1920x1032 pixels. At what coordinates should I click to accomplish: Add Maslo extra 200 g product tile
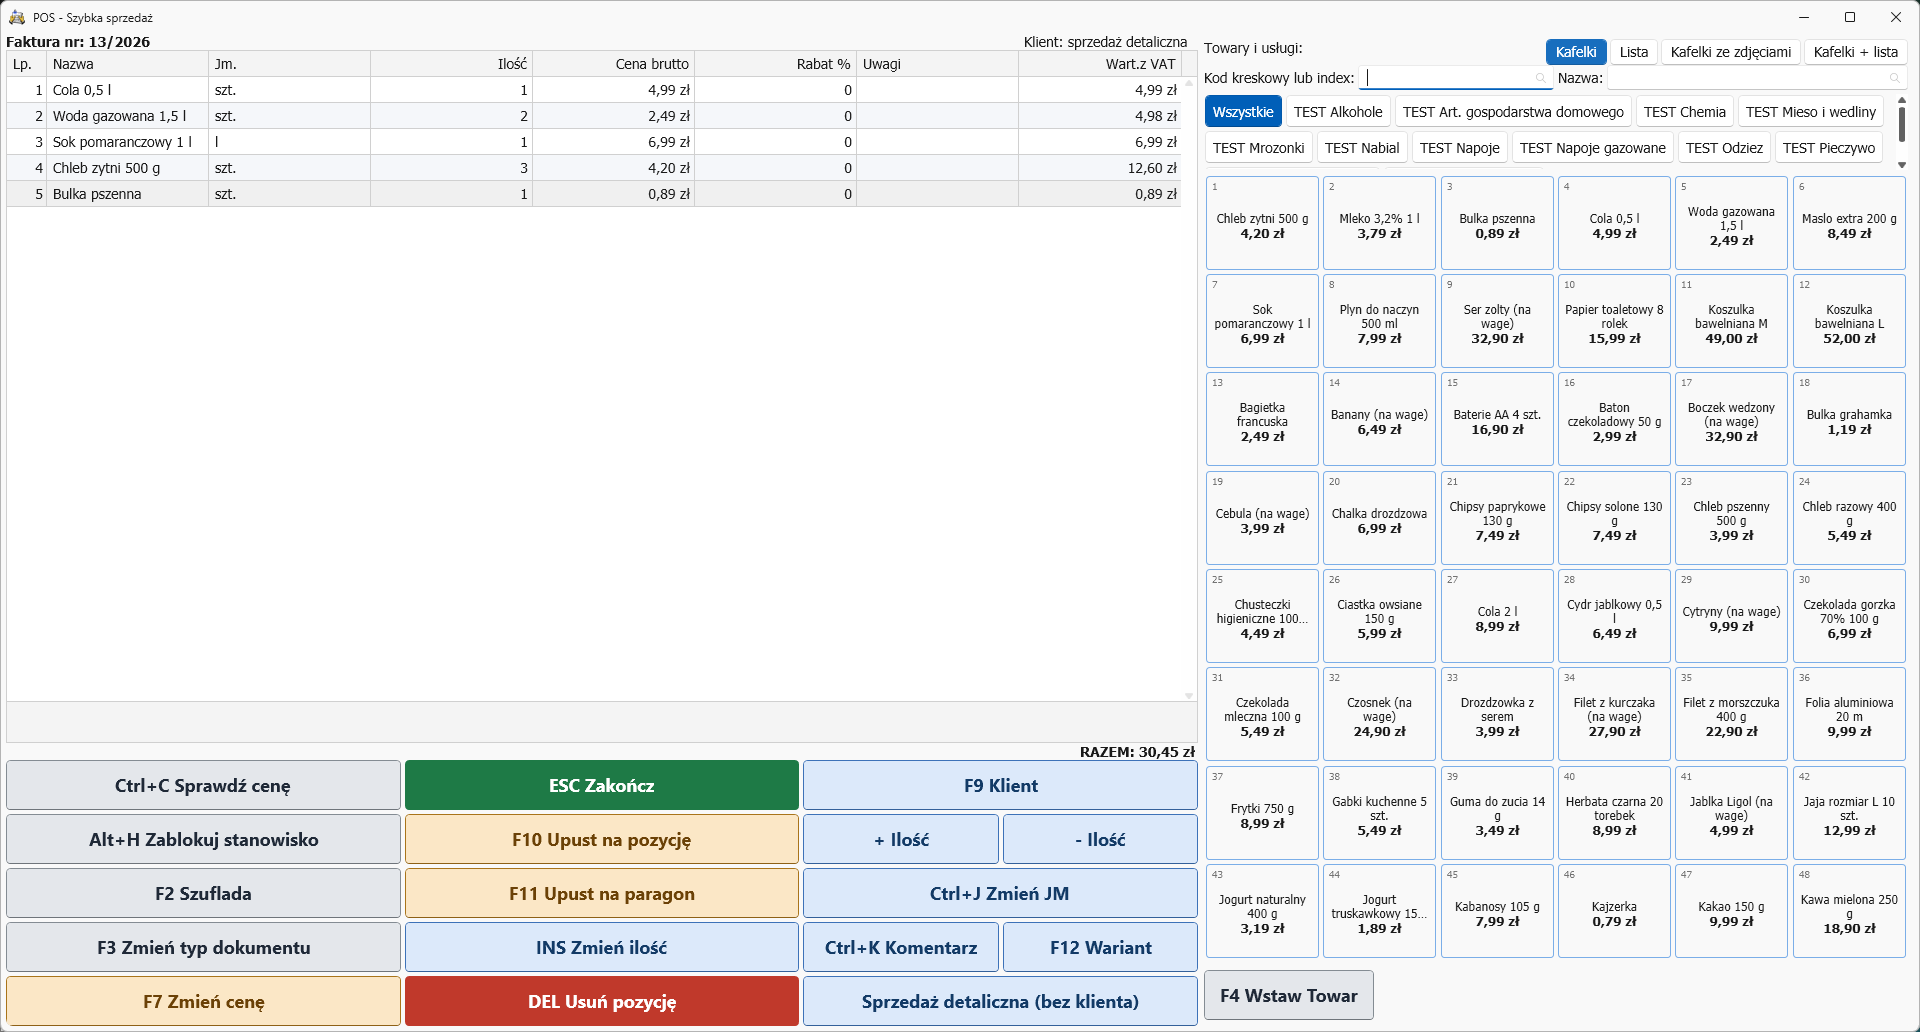1849,223
